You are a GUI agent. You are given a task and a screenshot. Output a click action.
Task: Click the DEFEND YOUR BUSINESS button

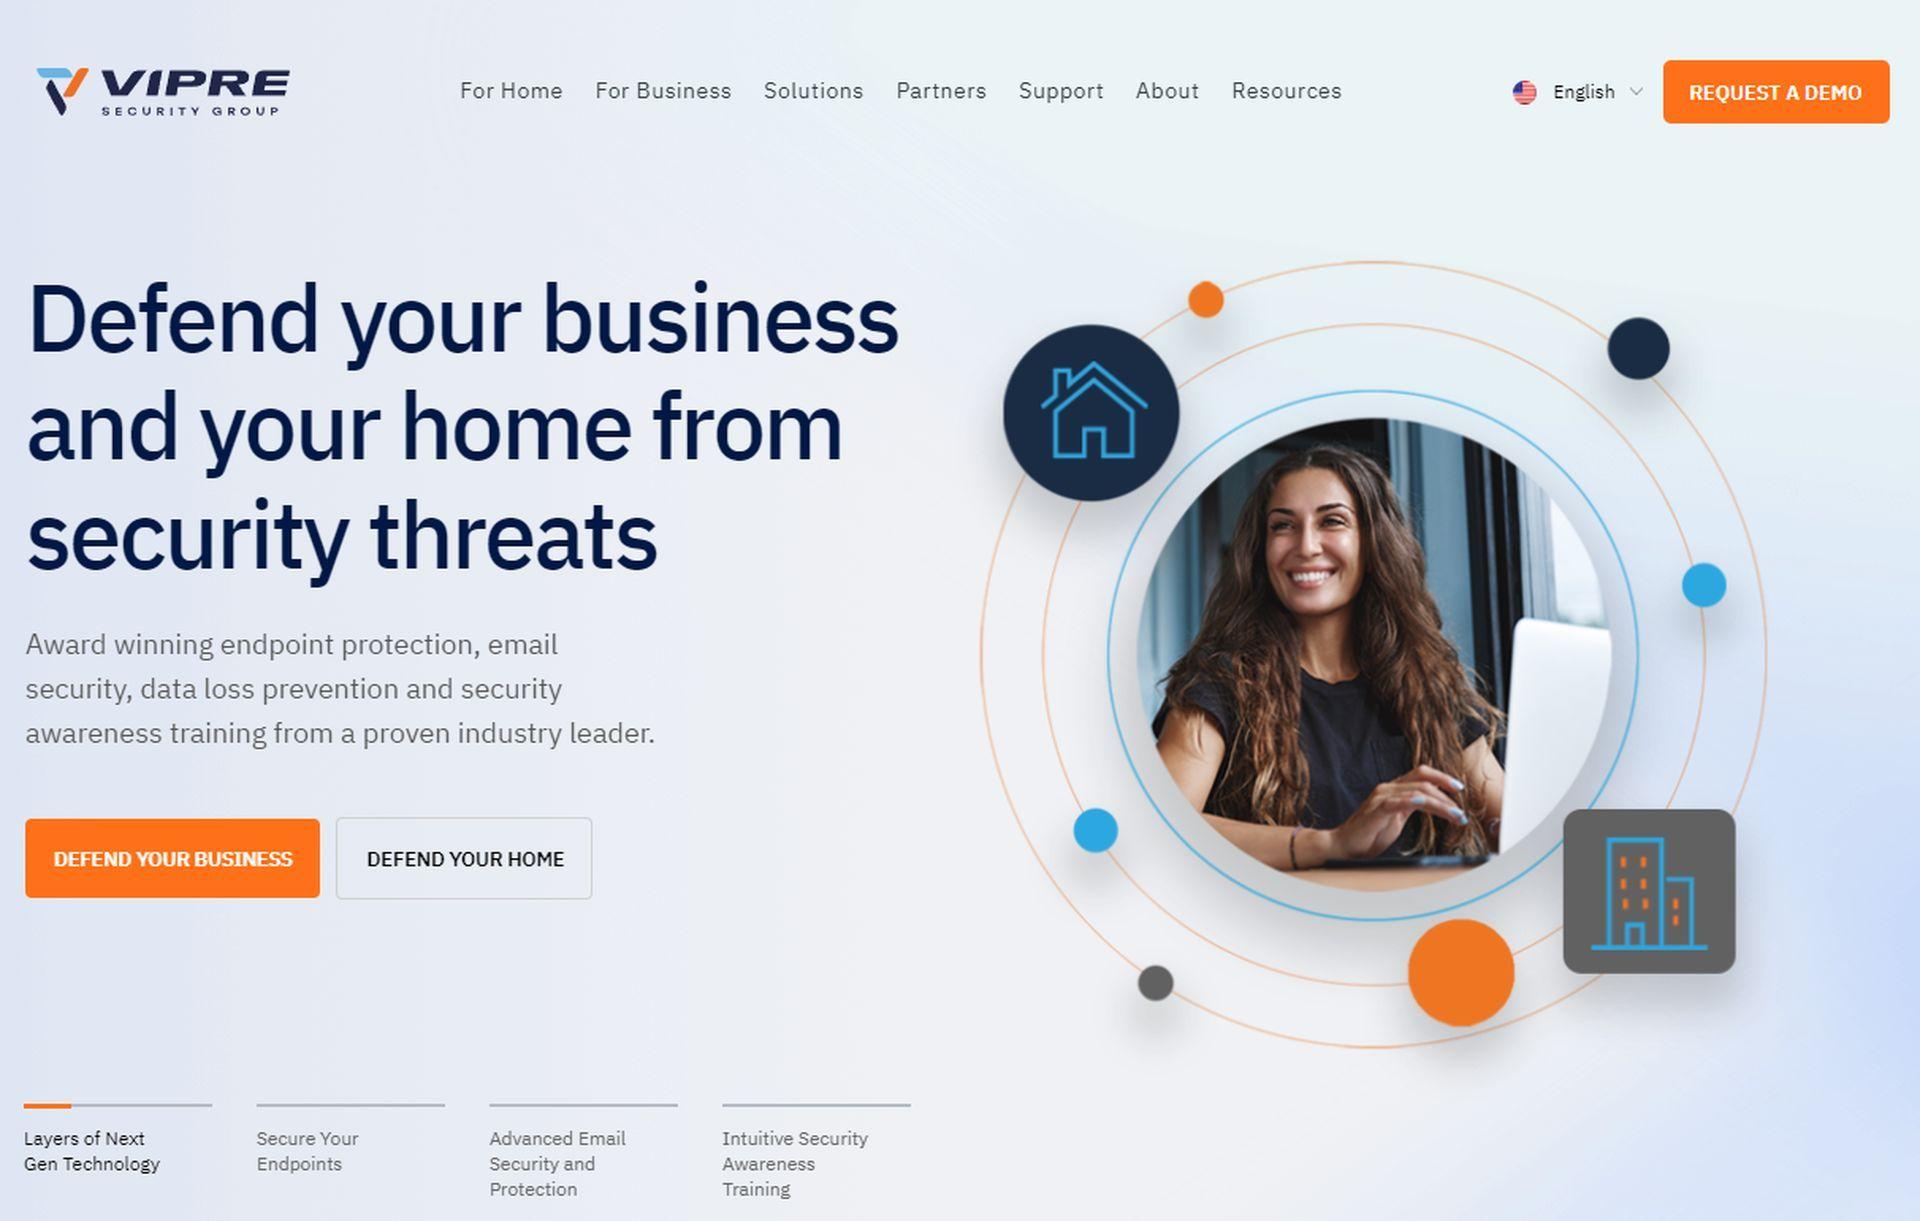click(x=172, y=857)
